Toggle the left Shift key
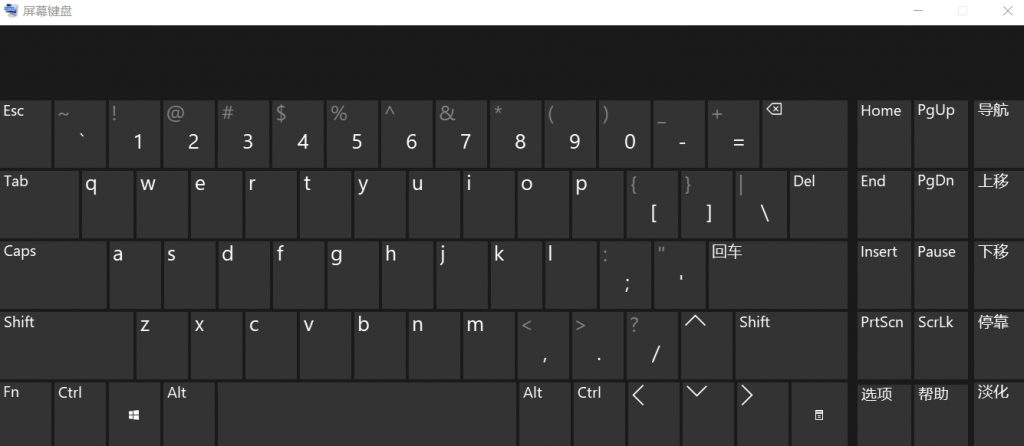This screenshot has width=1024, height=446. pyautogui.click(x=67, y=345)
